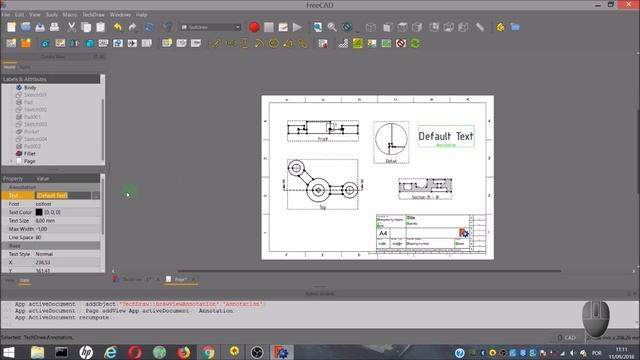This screenshot has height=360, width=640.
Task: Open the Edit menu
Action: click(x=19, y=15)
